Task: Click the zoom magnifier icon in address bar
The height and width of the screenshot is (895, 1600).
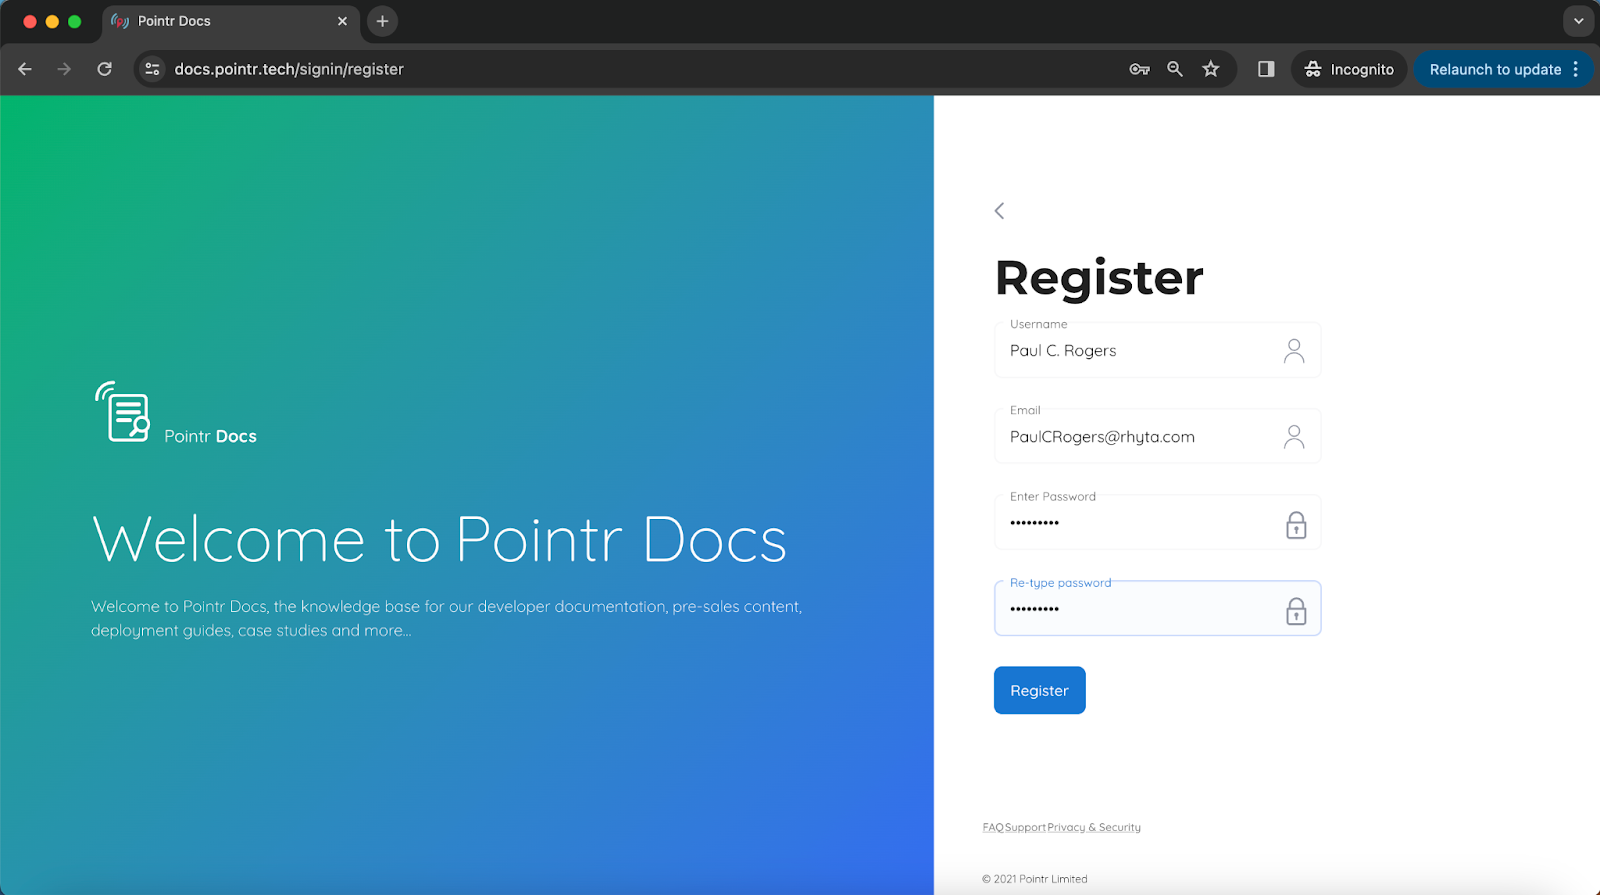Action: (1175, 69)
